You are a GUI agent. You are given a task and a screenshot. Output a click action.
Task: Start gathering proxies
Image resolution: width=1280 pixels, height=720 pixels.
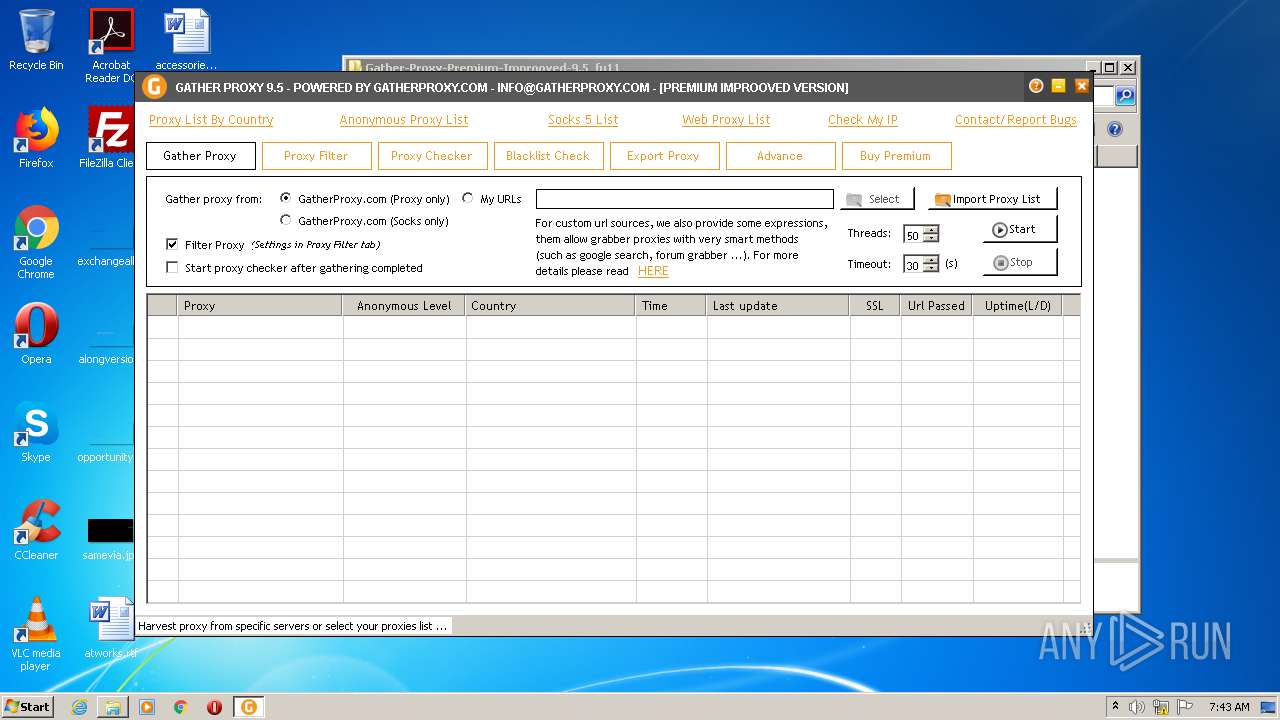coord(1019,229)
